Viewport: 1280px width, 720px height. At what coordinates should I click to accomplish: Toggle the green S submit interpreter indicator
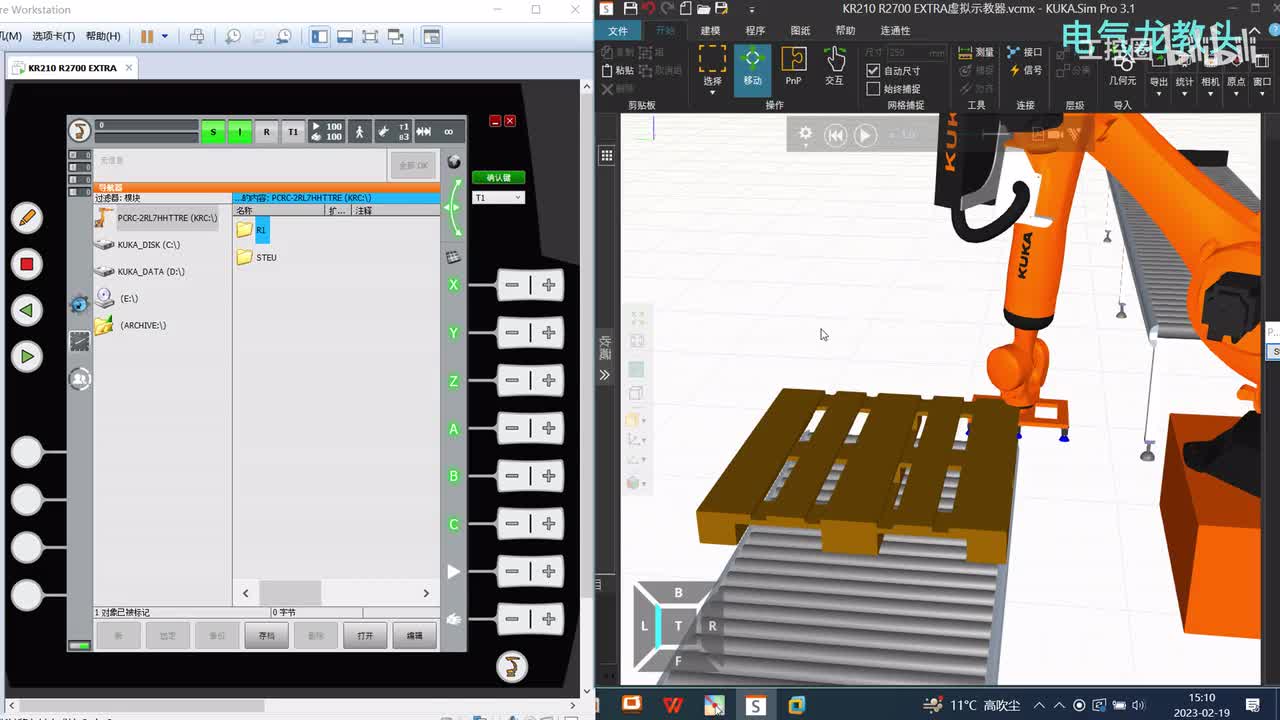[213, 131]
